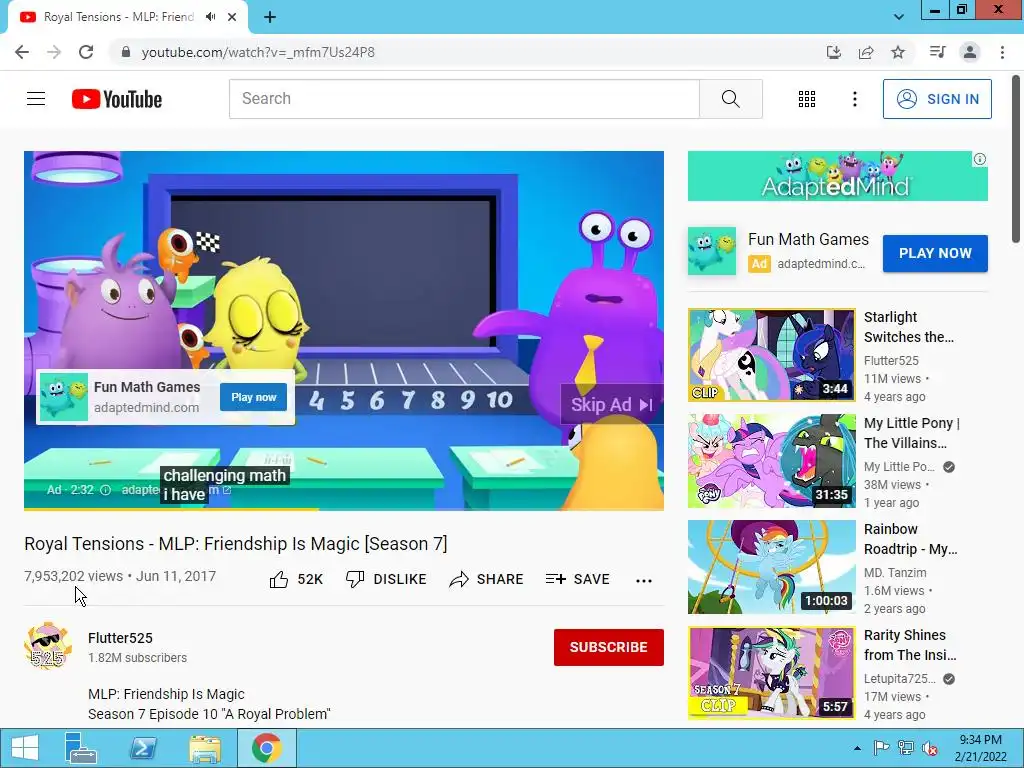Open File Explorer from the taskbar
Viewport: 1024px width, 768px height.
(x=204, y=748)
